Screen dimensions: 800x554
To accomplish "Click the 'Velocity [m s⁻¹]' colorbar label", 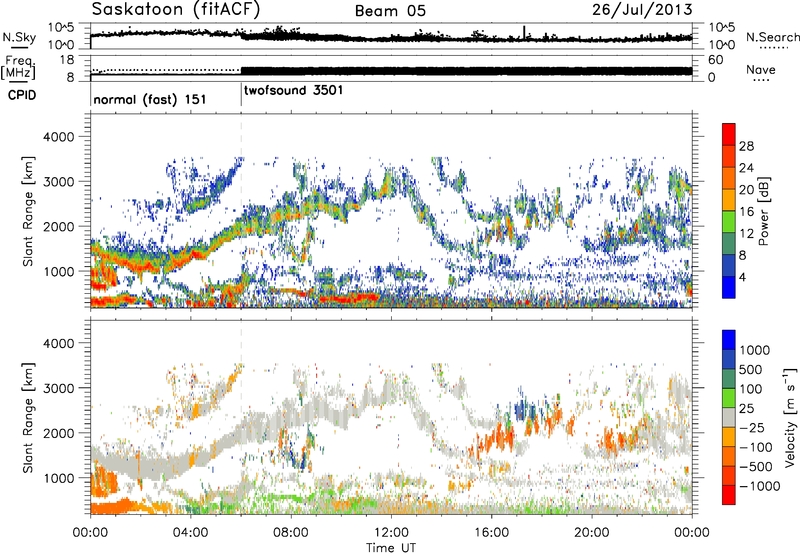I will pyautogui.click(x=790, y=417).
